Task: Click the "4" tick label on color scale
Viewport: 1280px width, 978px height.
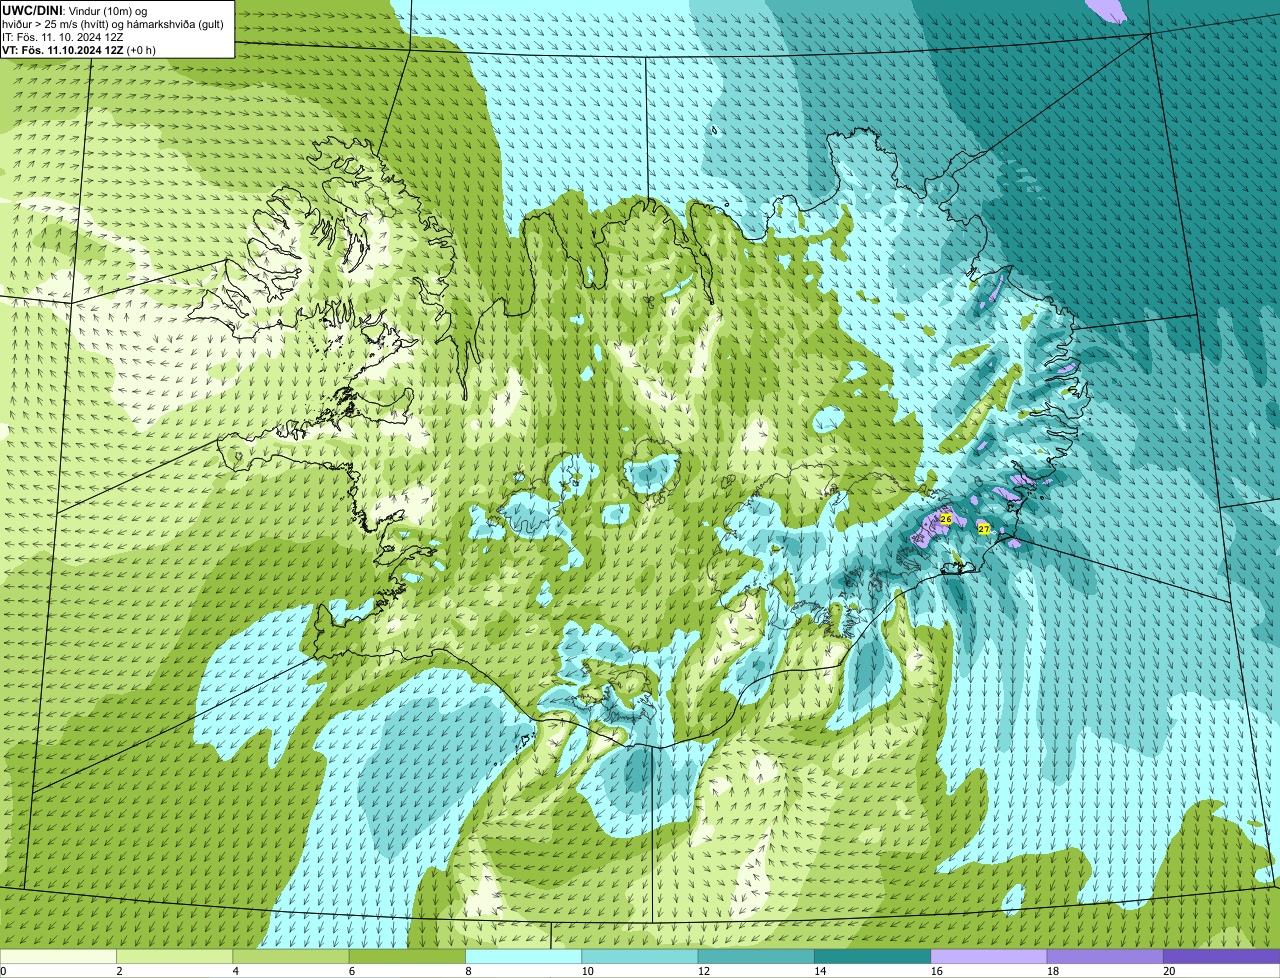Action: tap(235, 971)
